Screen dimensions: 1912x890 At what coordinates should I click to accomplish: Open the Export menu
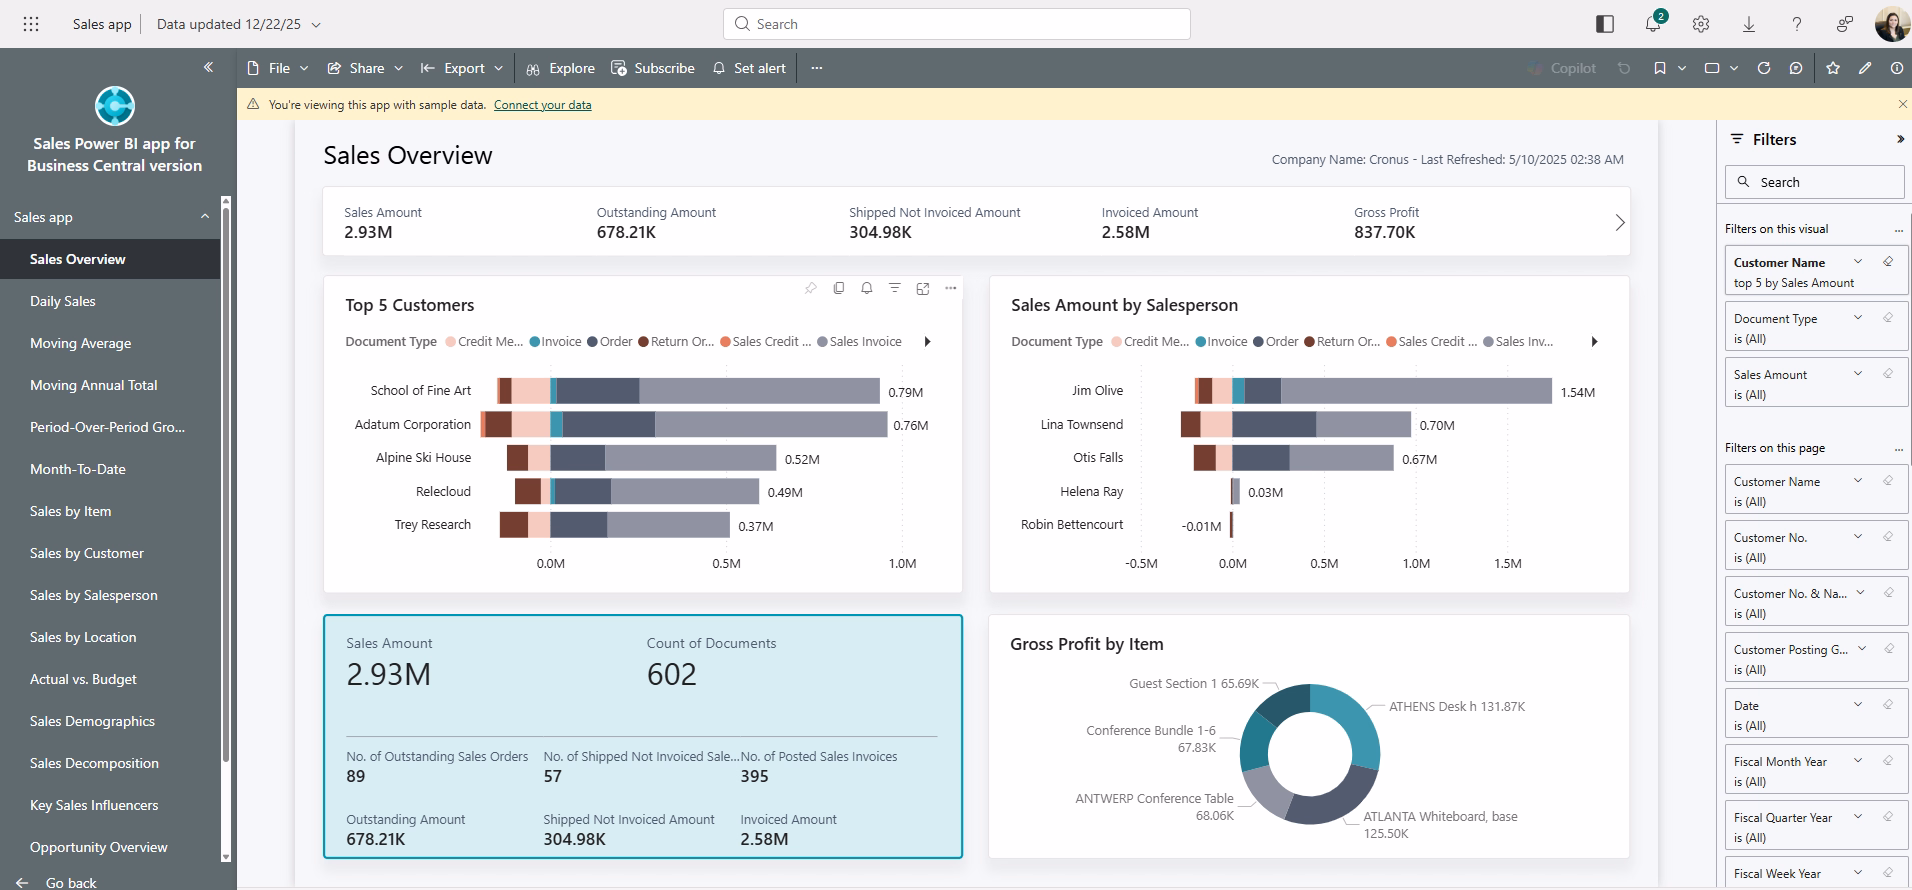click(x=462, y=68)
